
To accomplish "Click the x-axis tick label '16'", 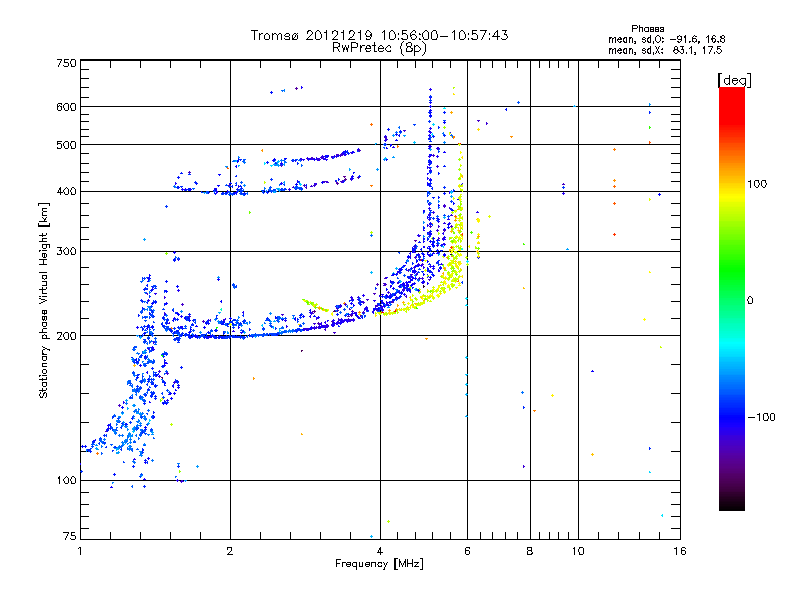I will click(680, 551).
